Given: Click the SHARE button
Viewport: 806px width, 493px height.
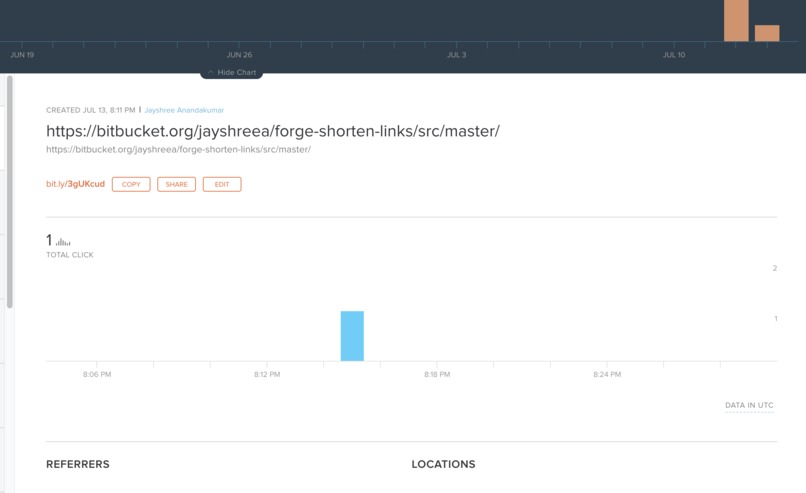Looking at the screenshot, I should tap(176, 184).
